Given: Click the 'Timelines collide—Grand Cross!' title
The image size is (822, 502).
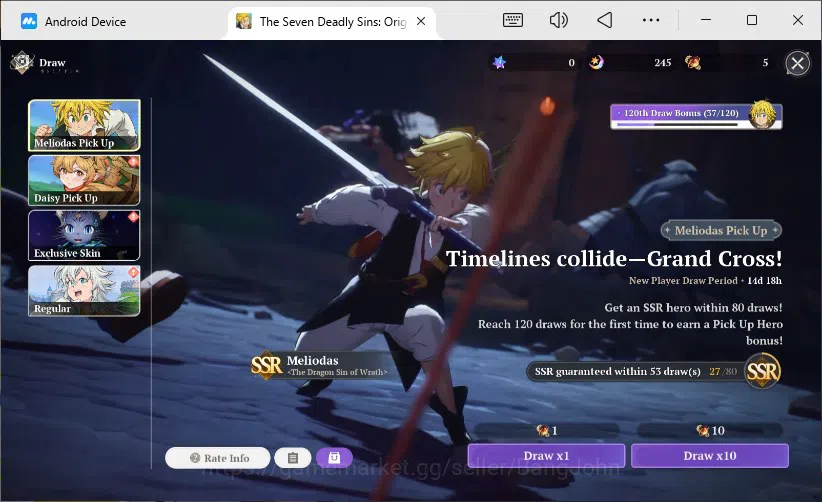Looking at the screenshot, I should click(x=614, y=258).
